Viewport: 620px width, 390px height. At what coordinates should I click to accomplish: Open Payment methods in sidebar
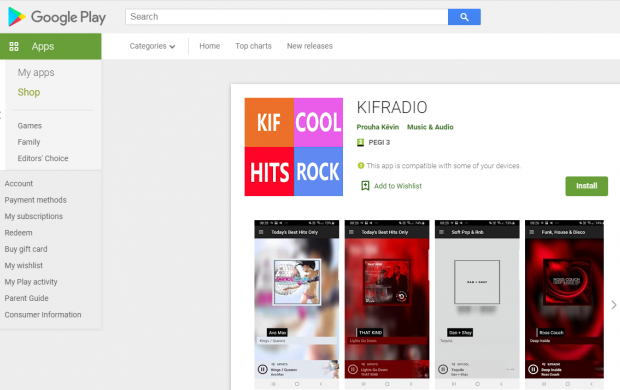[x=36, y=200]
